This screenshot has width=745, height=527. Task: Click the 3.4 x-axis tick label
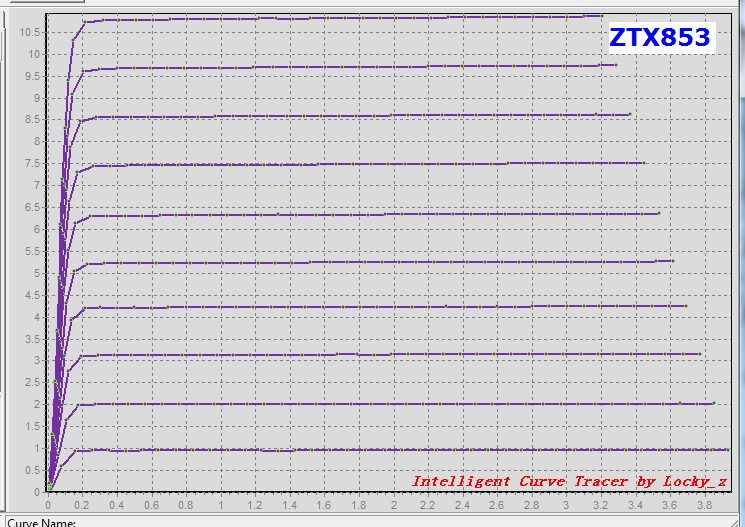click(x=635, y=505)
